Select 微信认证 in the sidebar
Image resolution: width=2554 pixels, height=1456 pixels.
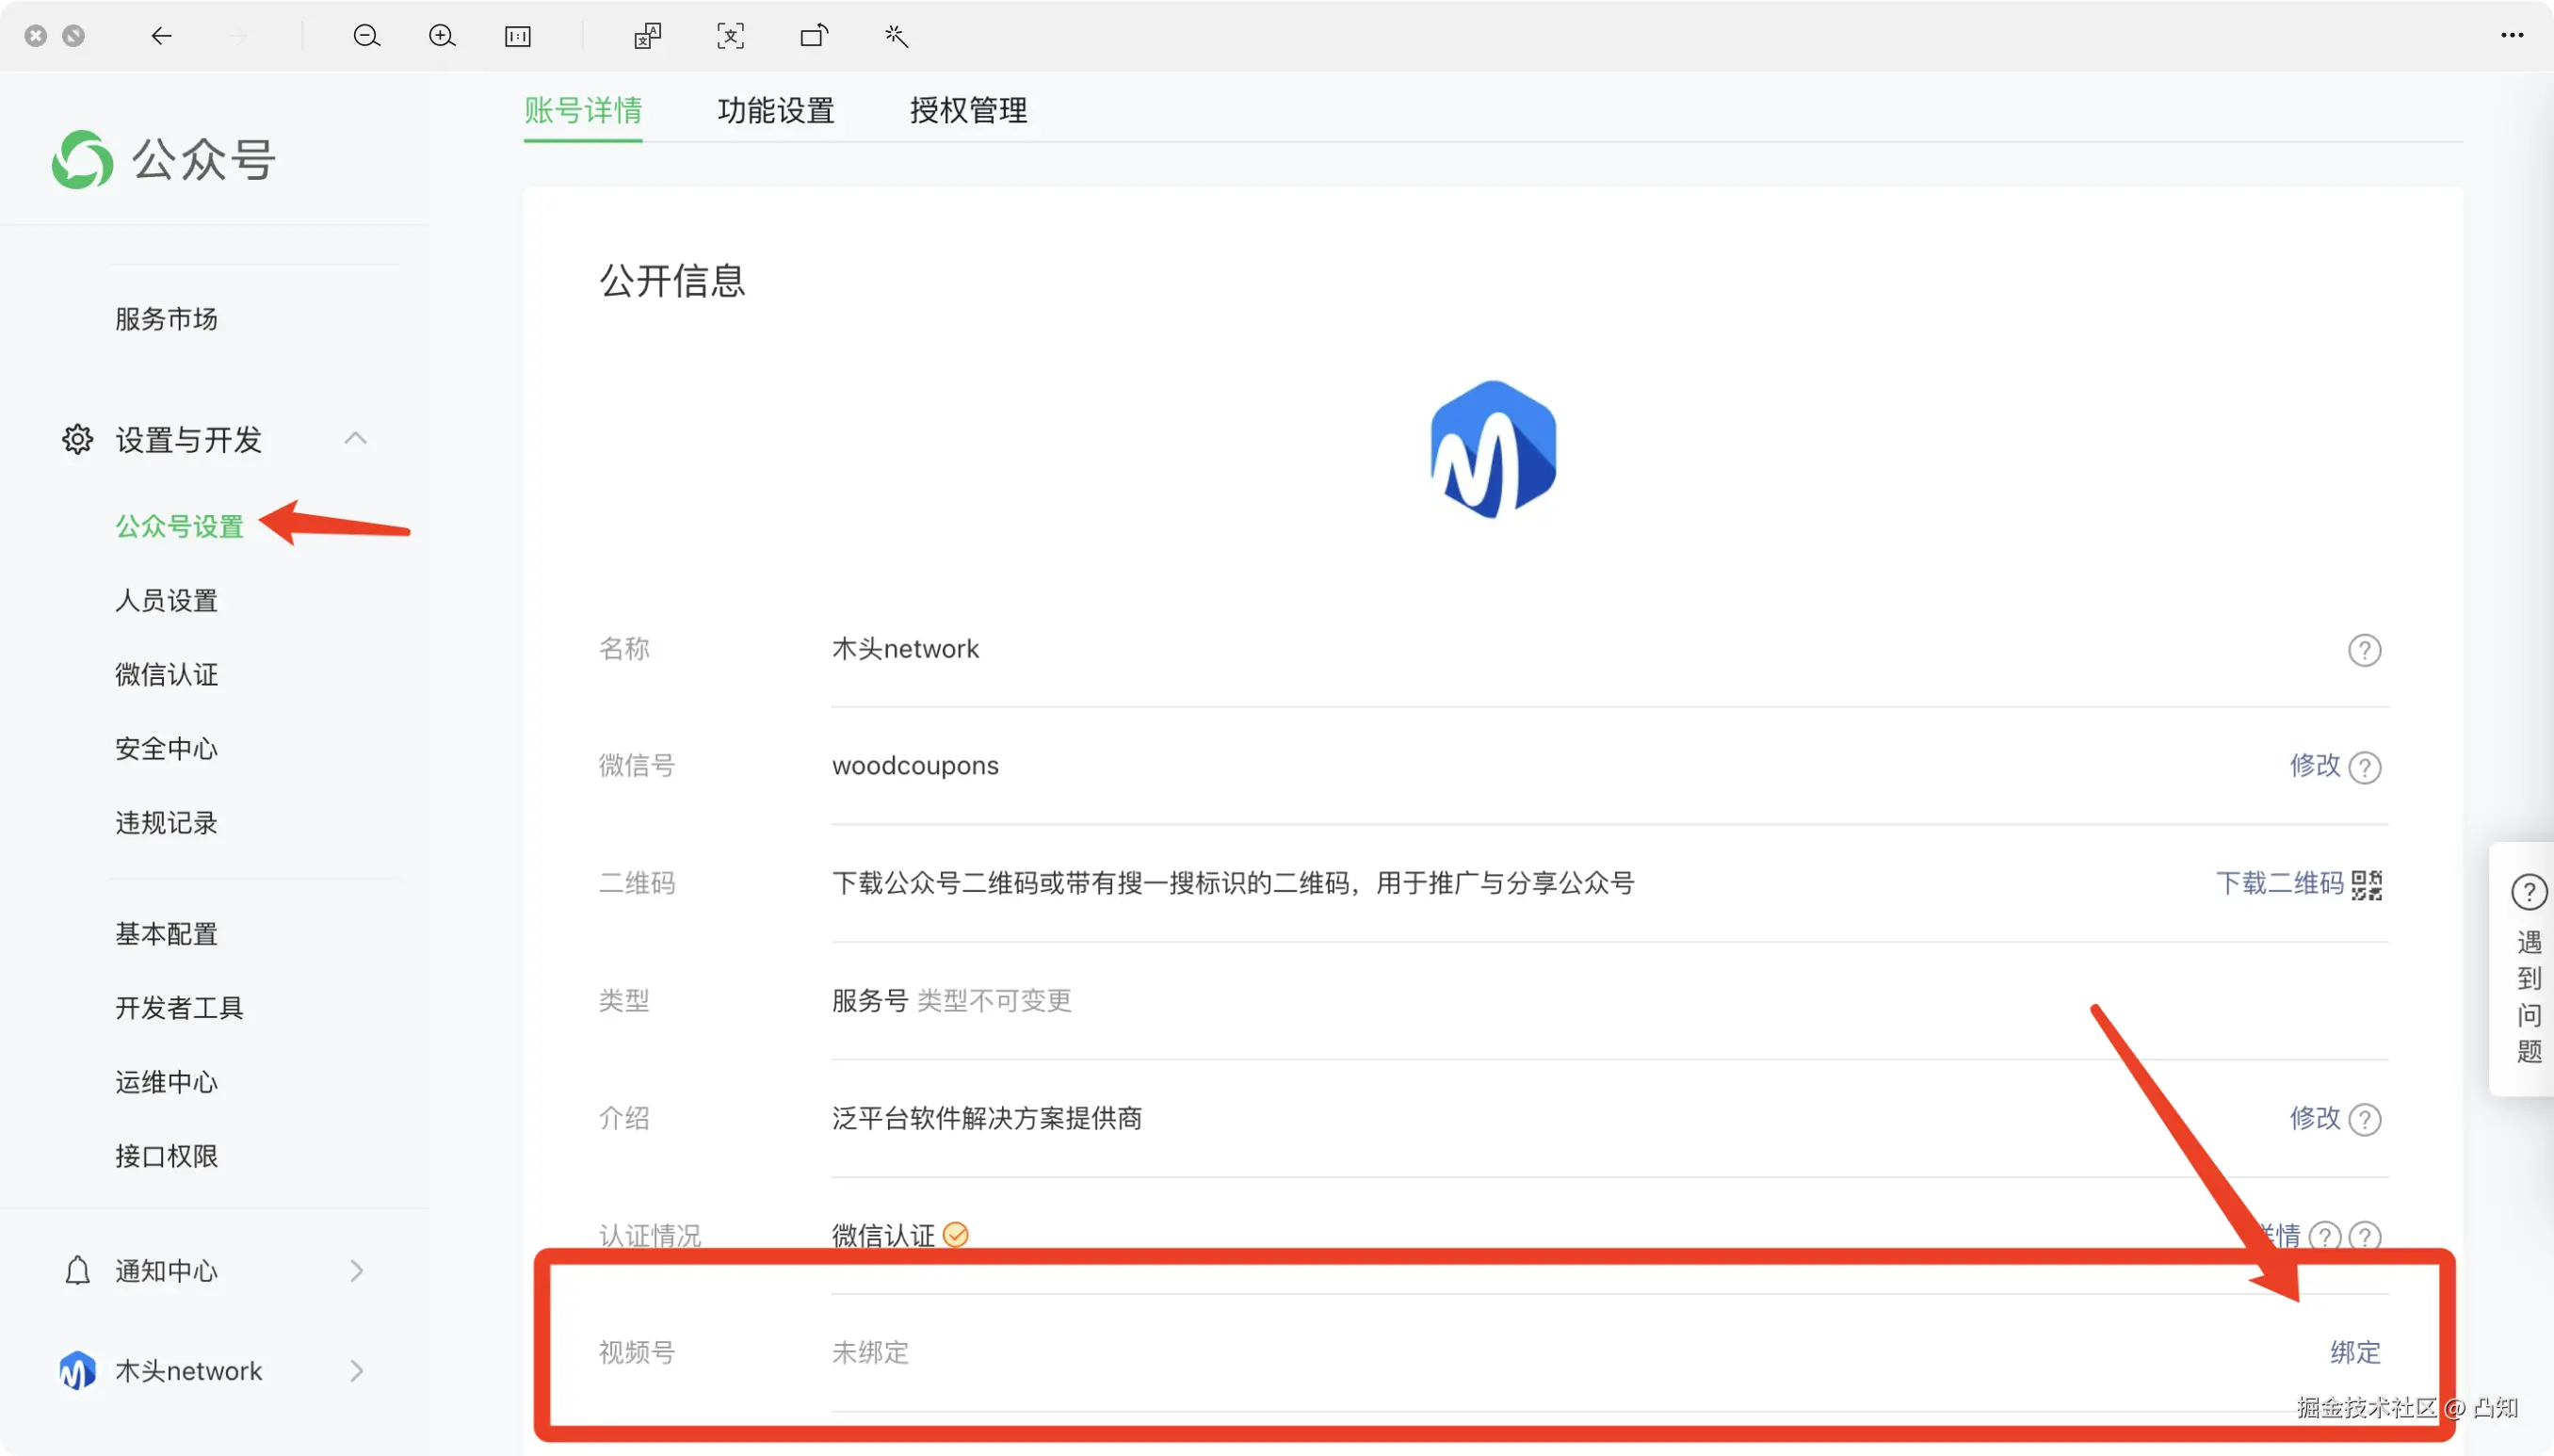tap(166, 675)
